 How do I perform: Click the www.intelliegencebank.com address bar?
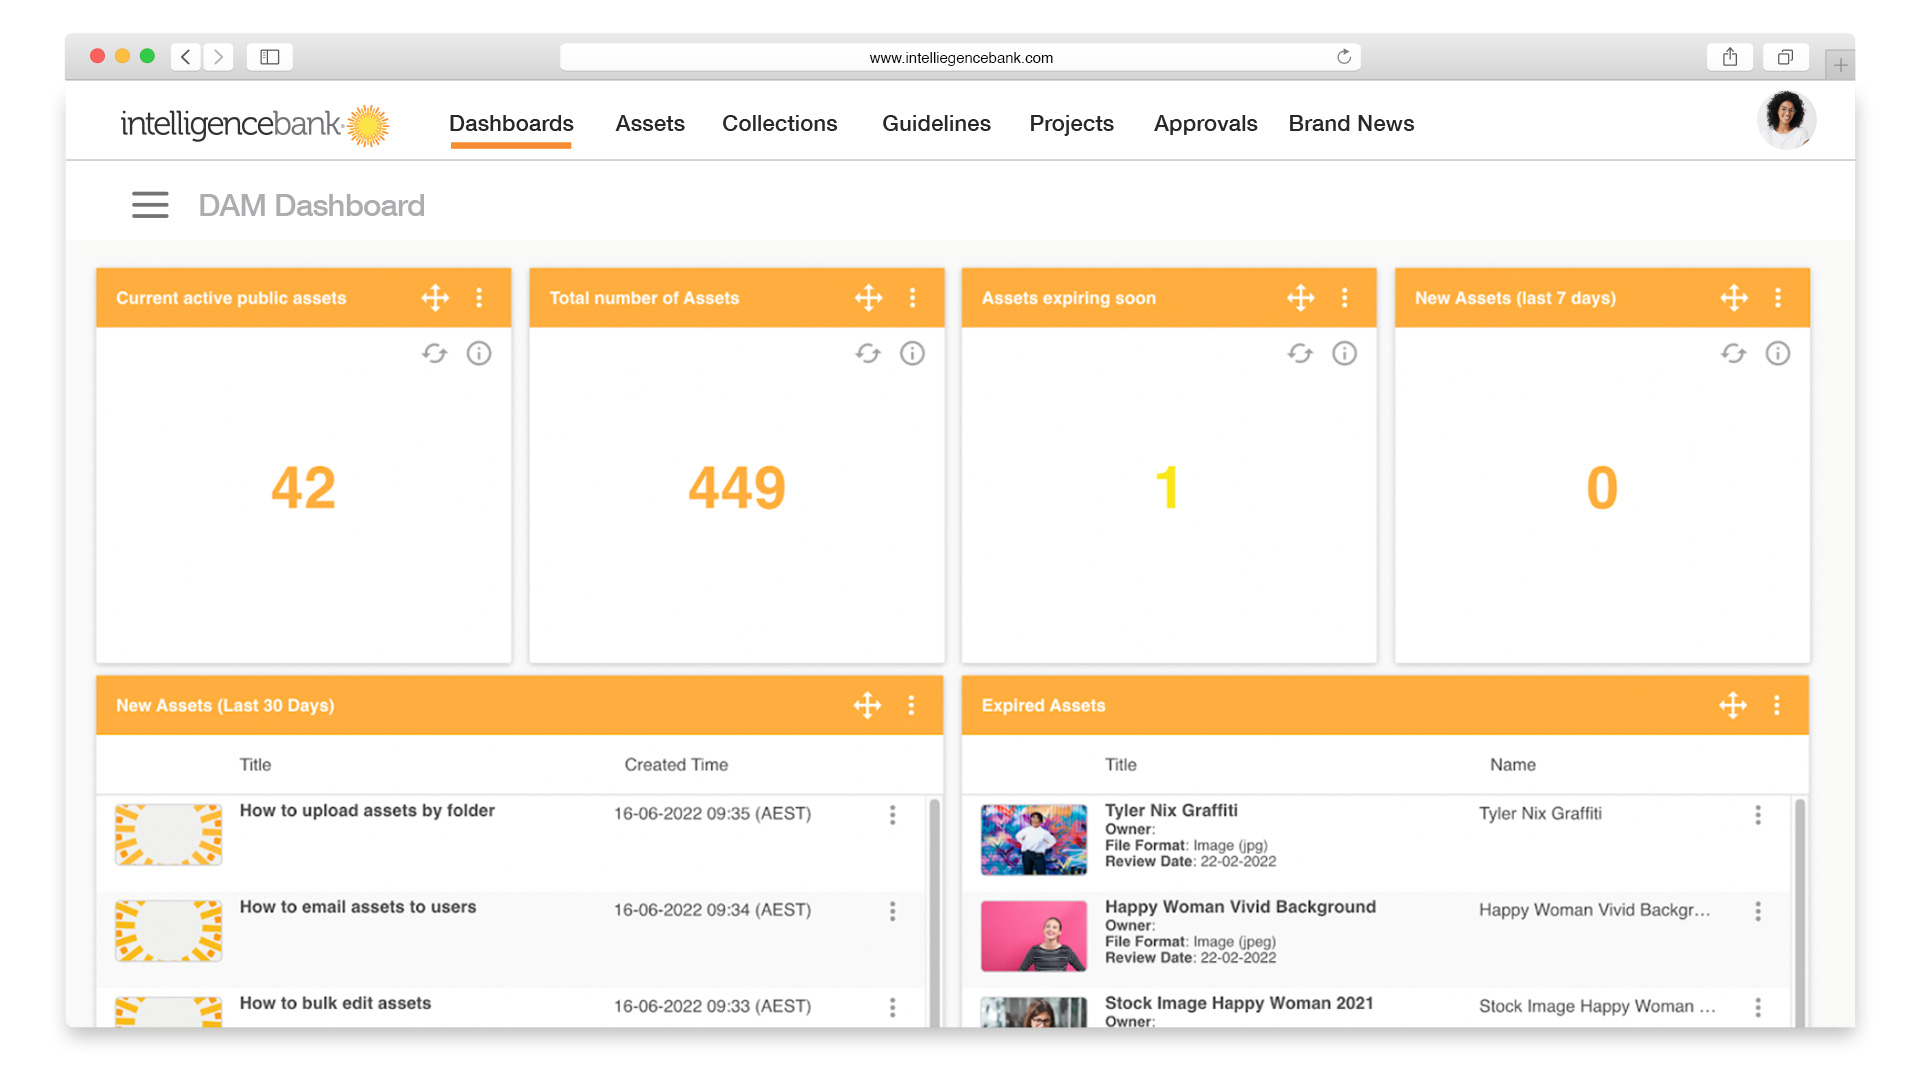tap(960, 57)
